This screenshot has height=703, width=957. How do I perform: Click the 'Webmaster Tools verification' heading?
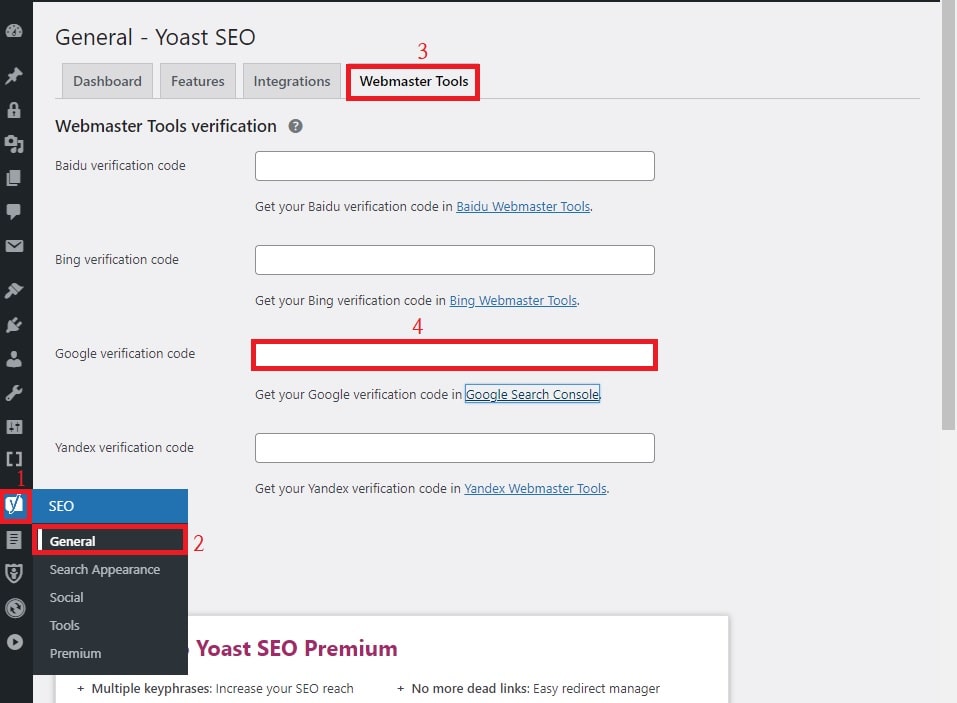pyautogui.click(x=165, y=126)
